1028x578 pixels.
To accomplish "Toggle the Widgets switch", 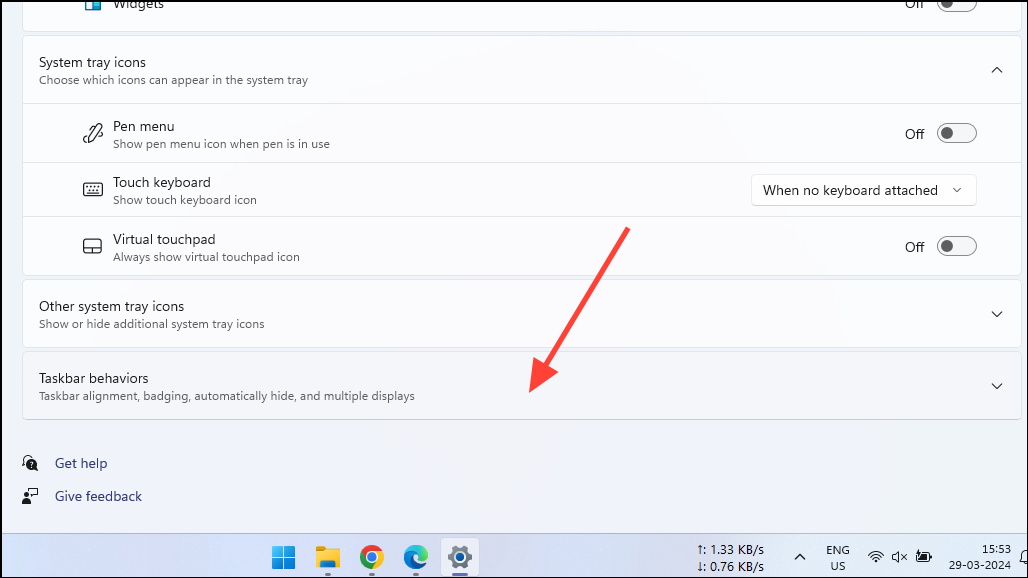I will pos(956,5).
